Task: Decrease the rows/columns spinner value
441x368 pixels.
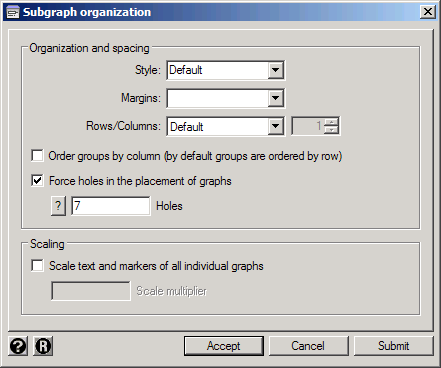Action: [x=331, y=130]
